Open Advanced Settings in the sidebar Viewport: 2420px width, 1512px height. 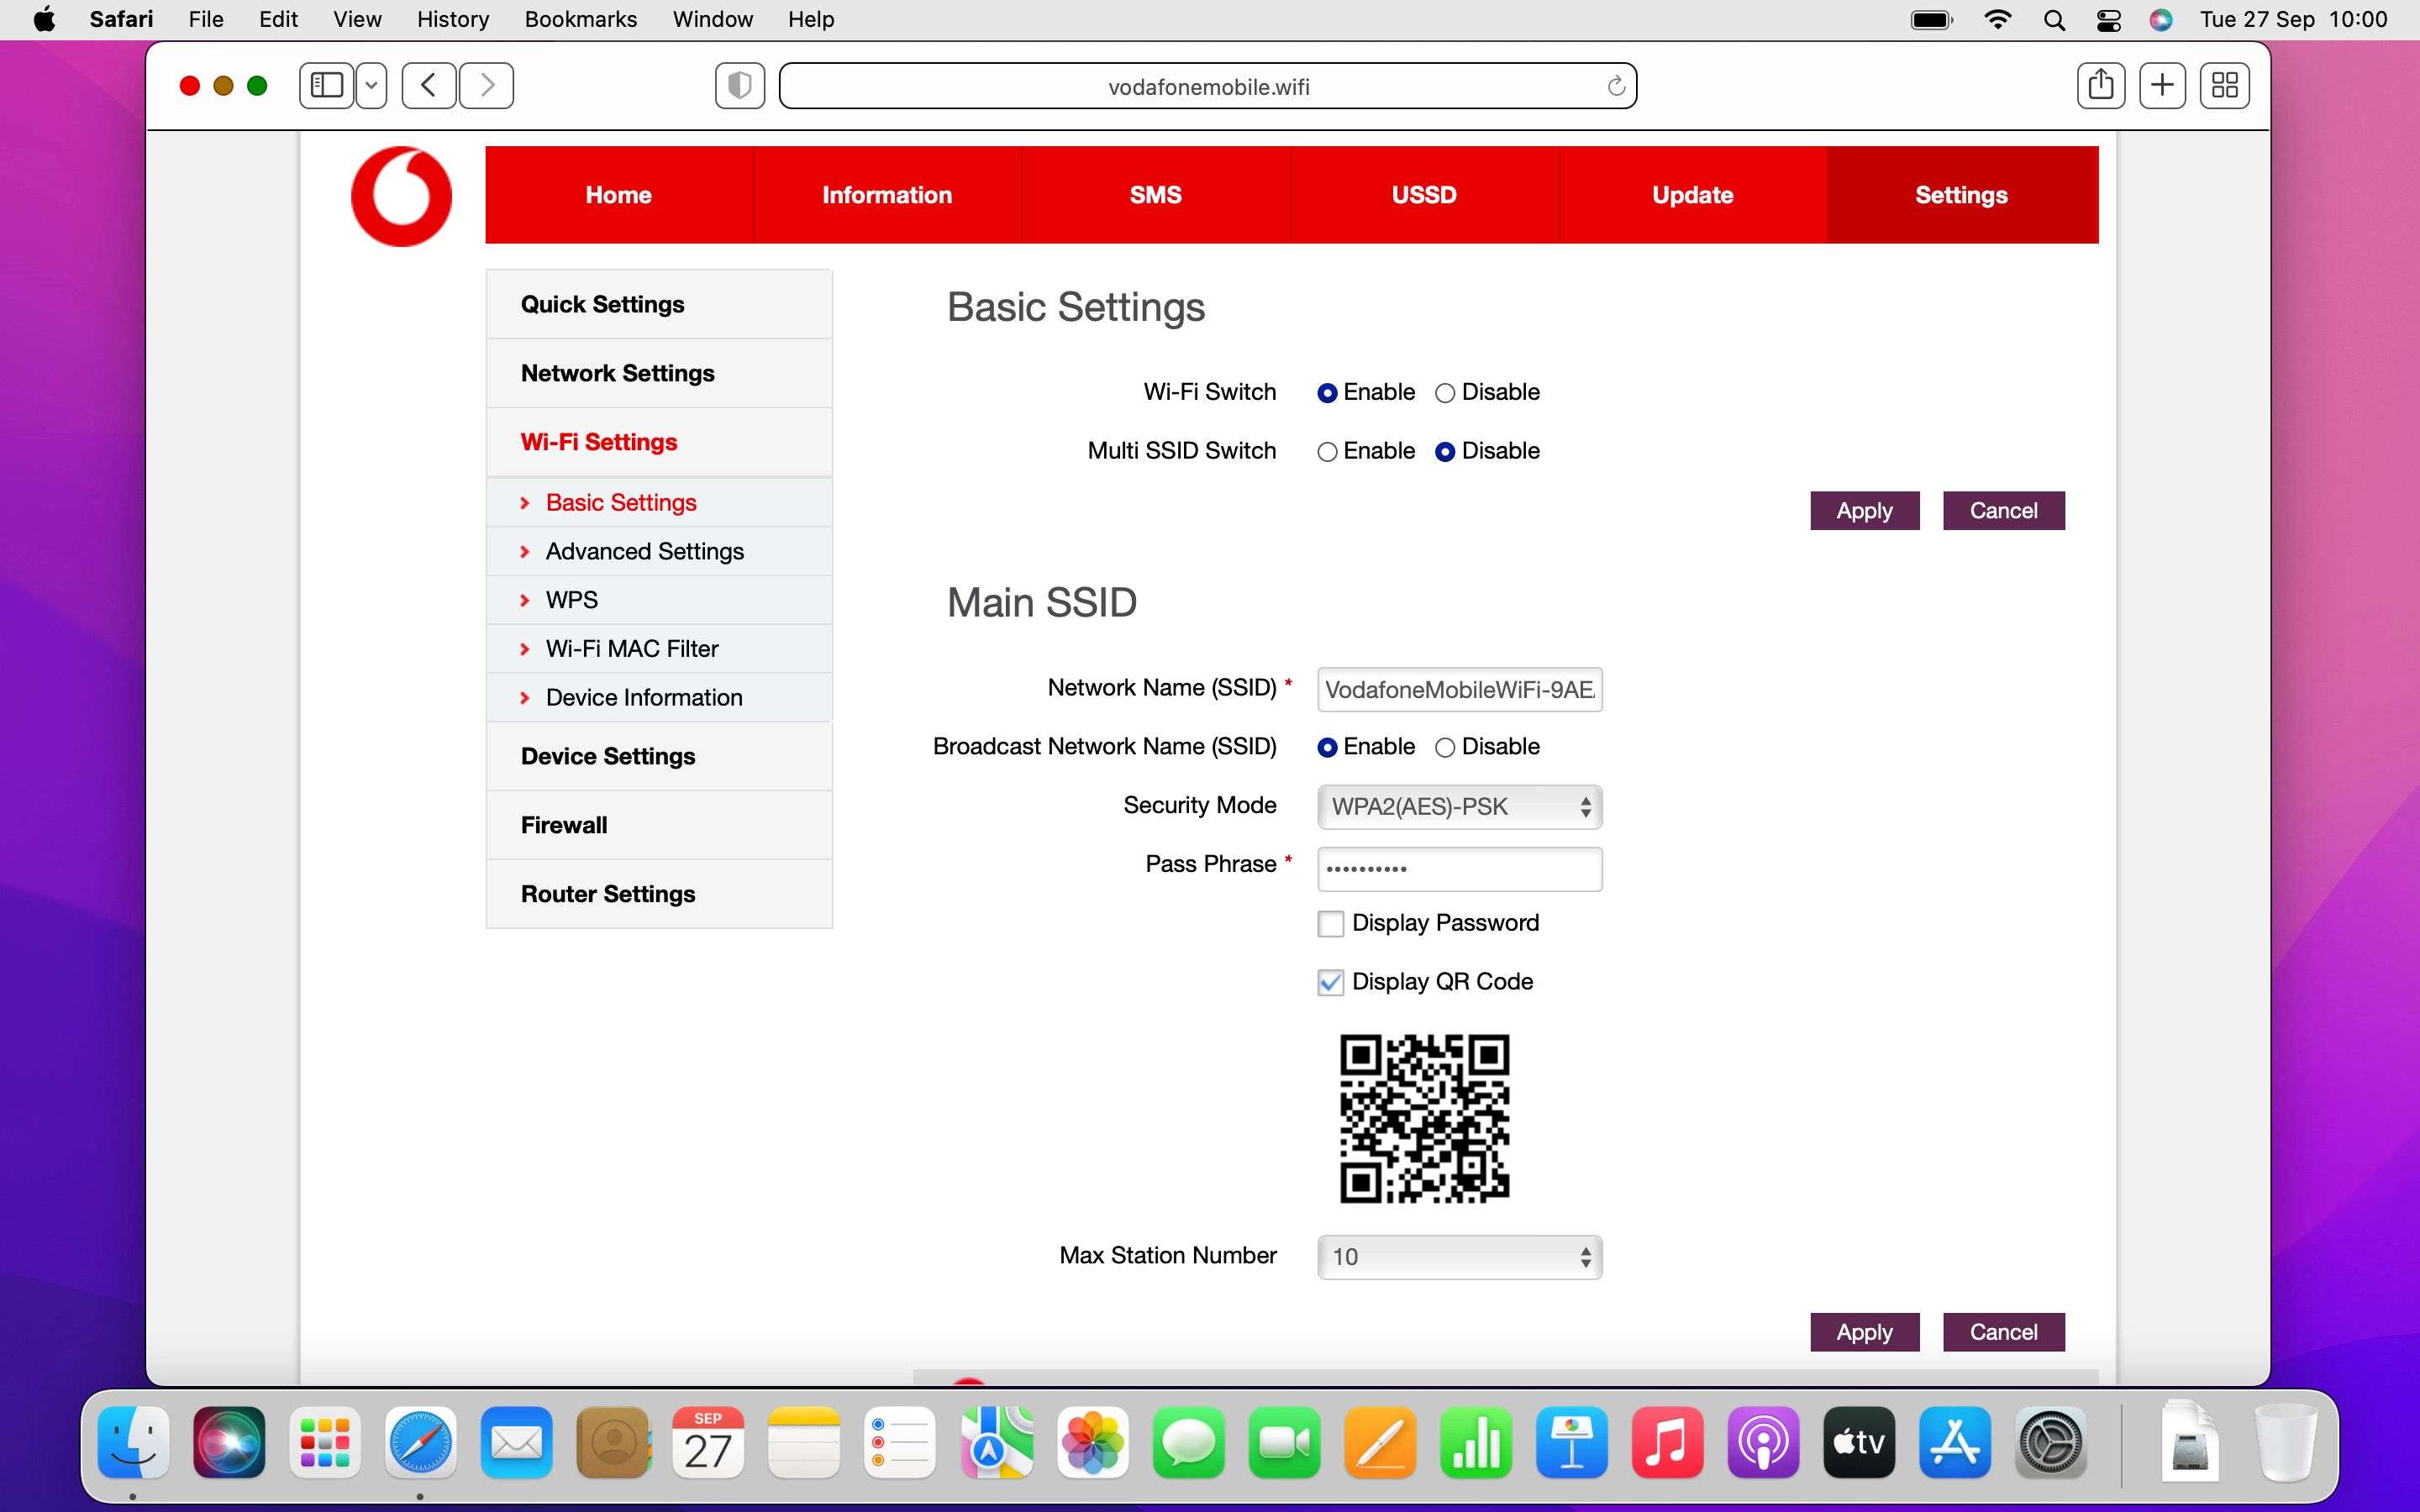click(644, 551)
